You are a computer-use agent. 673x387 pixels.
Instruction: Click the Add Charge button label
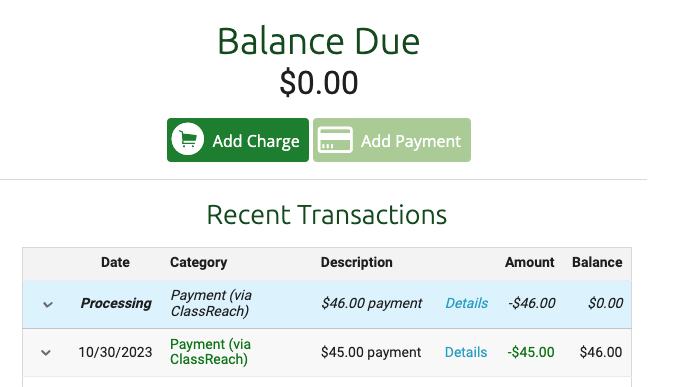[x=256, y=141]
